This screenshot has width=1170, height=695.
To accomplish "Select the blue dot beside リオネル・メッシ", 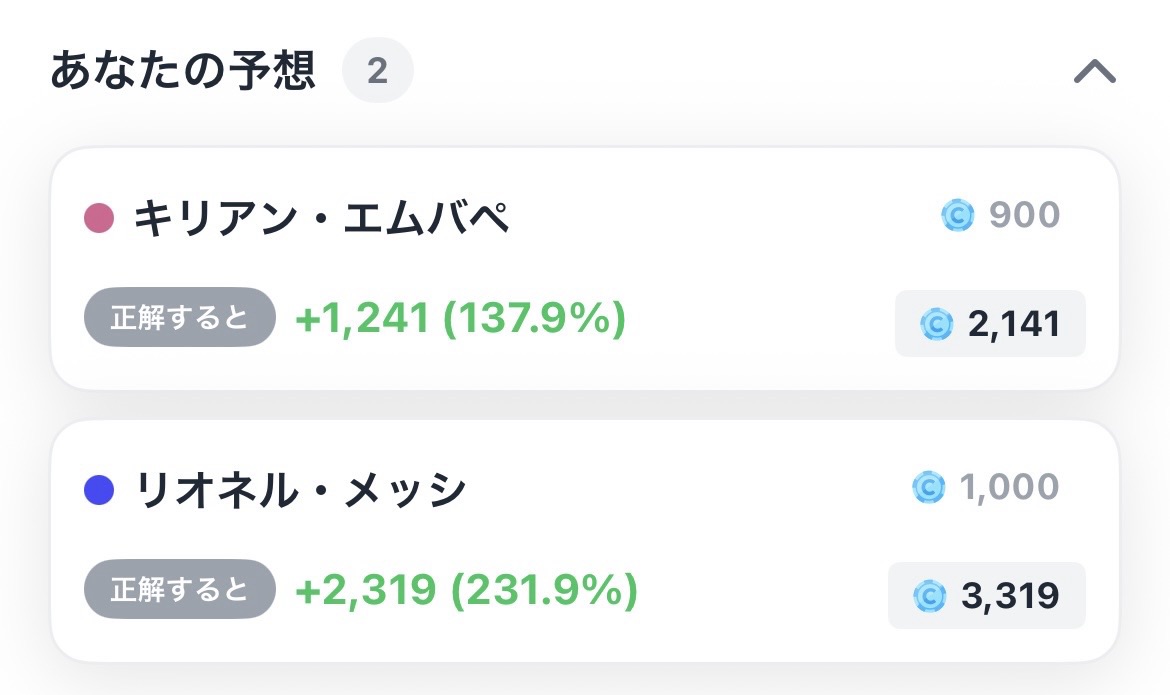I will (x=99, y=490).
